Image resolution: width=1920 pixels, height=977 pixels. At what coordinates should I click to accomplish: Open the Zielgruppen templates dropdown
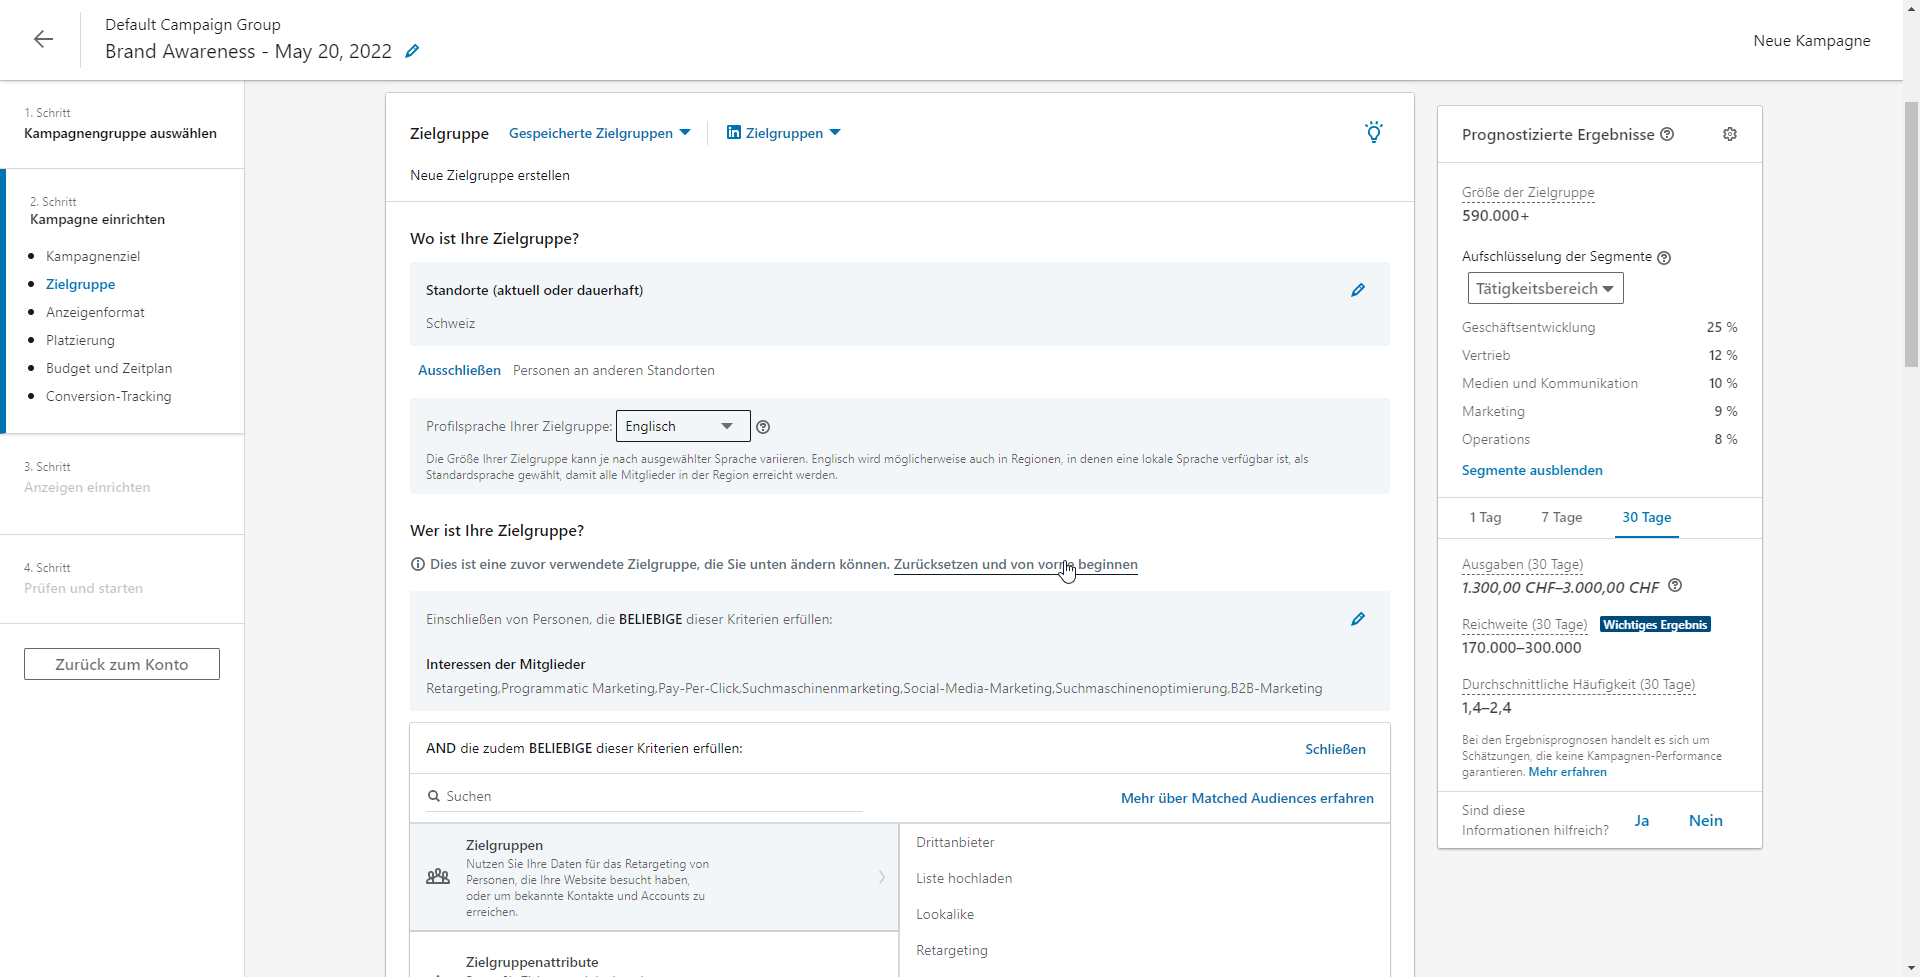pos(784,133)
